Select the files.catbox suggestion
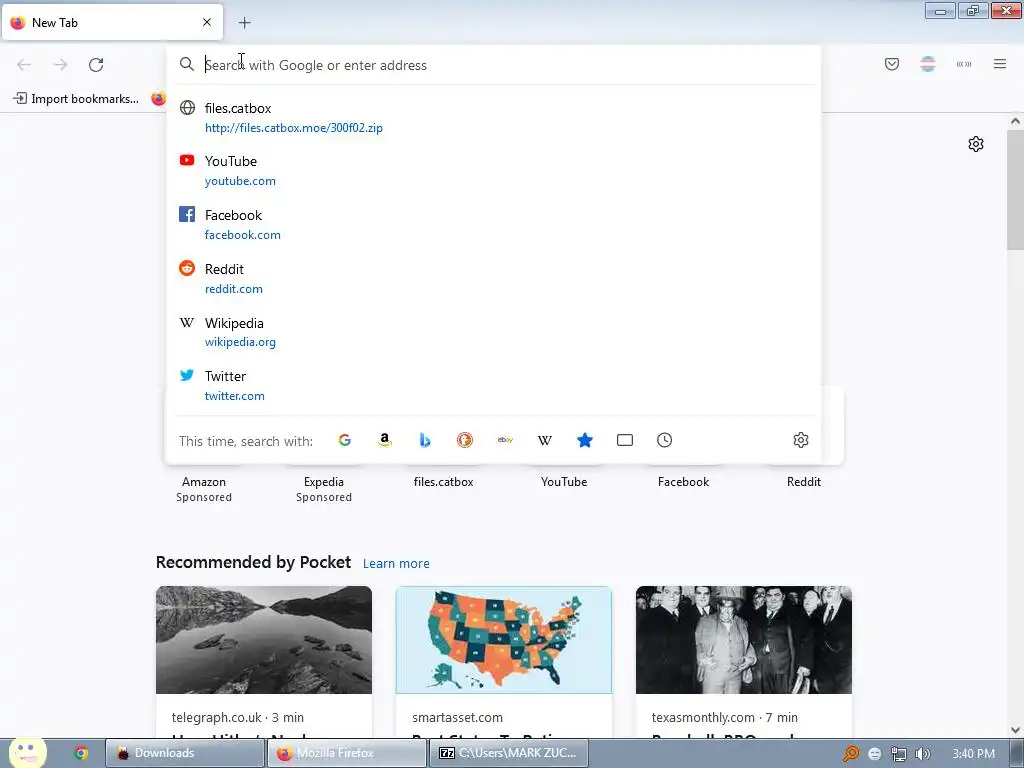 click(493, 118)
